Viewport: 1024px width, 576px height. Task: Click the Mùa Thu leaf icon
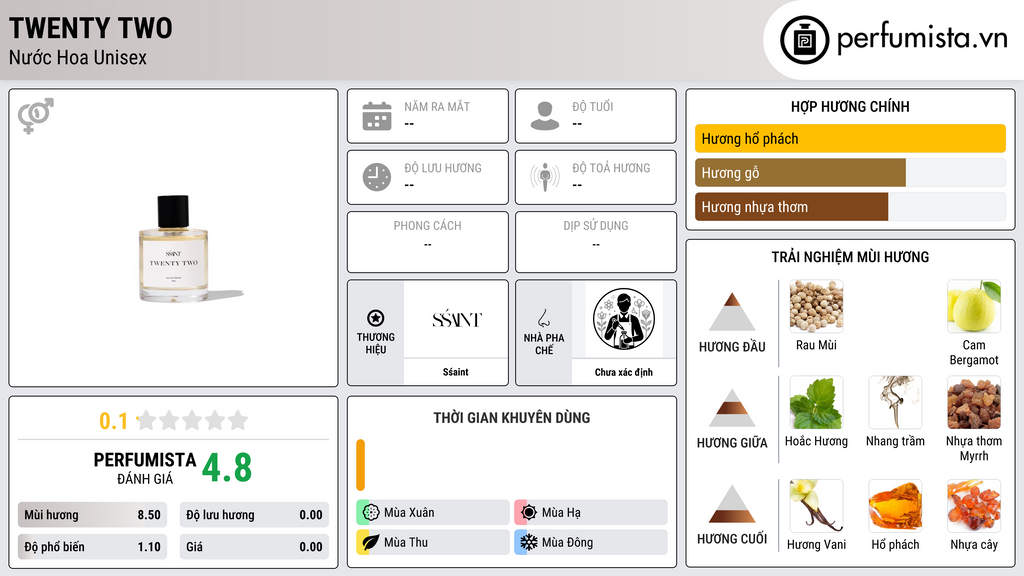coord(370,542)
